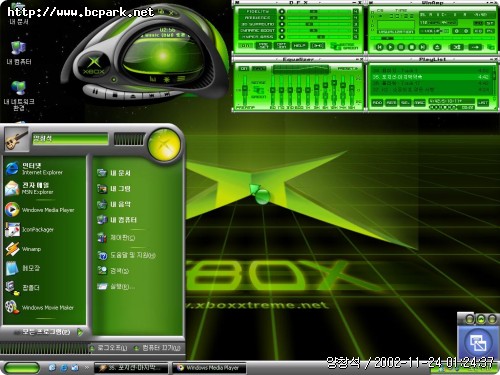Toggle DFX Hyperbass effect radio
The height and width of the screenshot is (375, 500).
coord(282,37)
